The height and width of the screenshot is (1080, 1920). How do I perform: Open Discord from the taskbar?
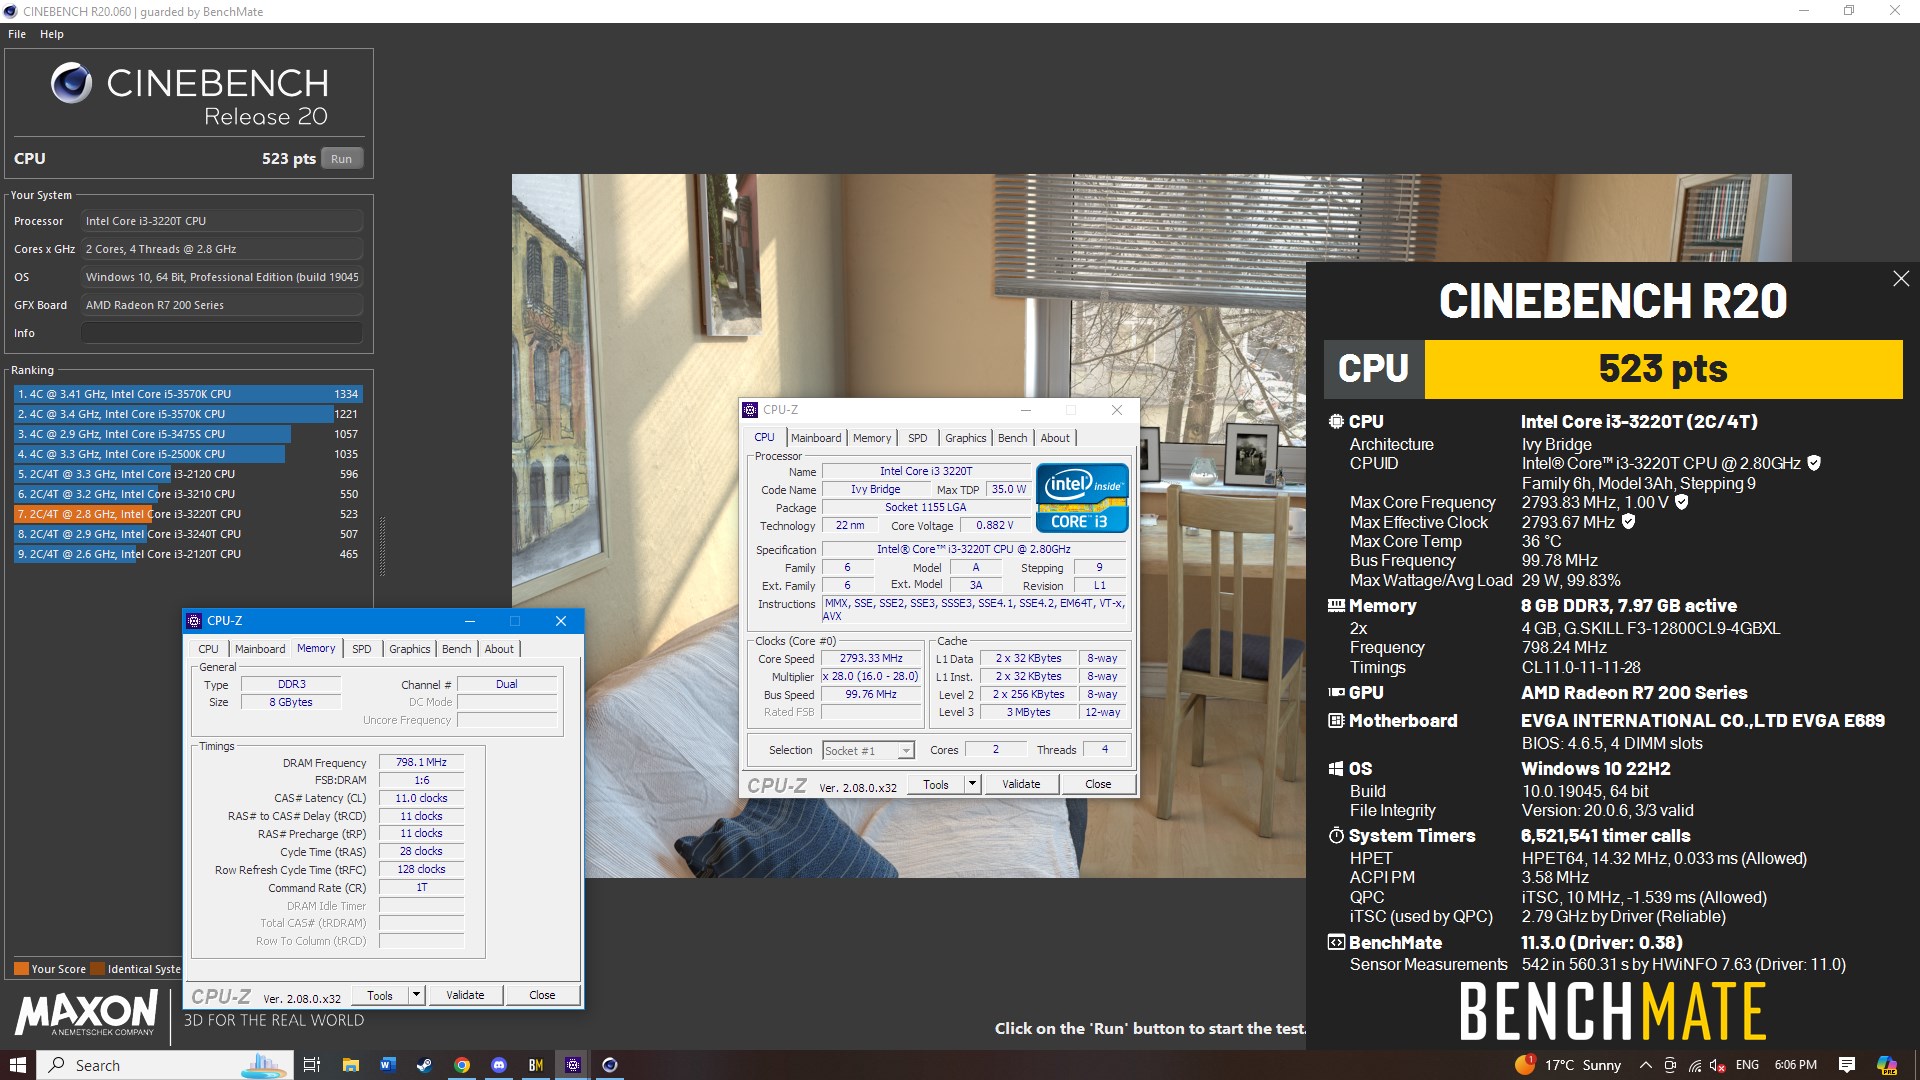[x=499, y=1065]
